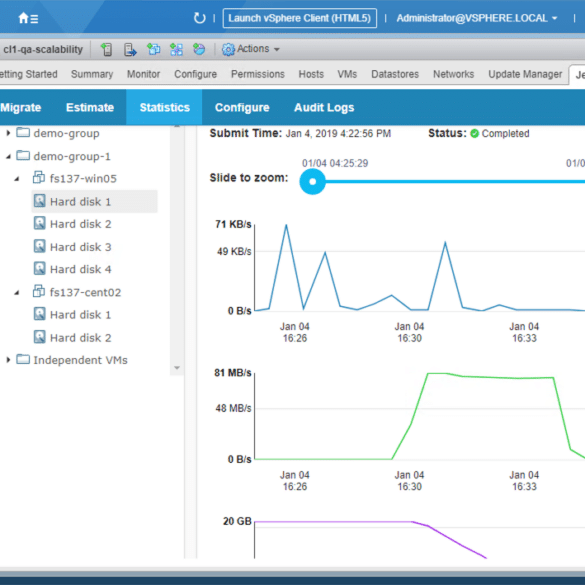Click the 01/04 04:25:29 slider timestamp

335,163
